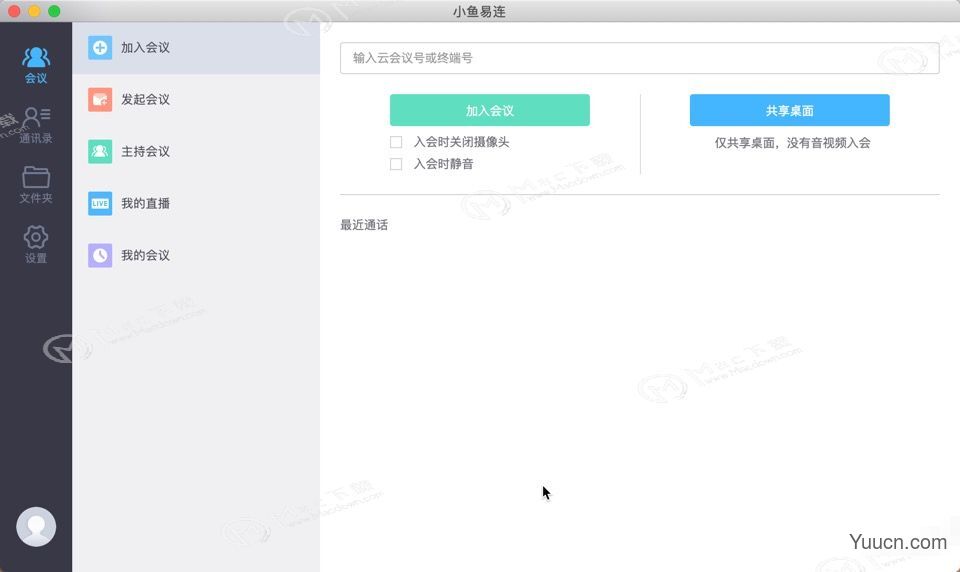Select the 我的直播 menu item
The image size is (960, 572).
coord(196,203)
